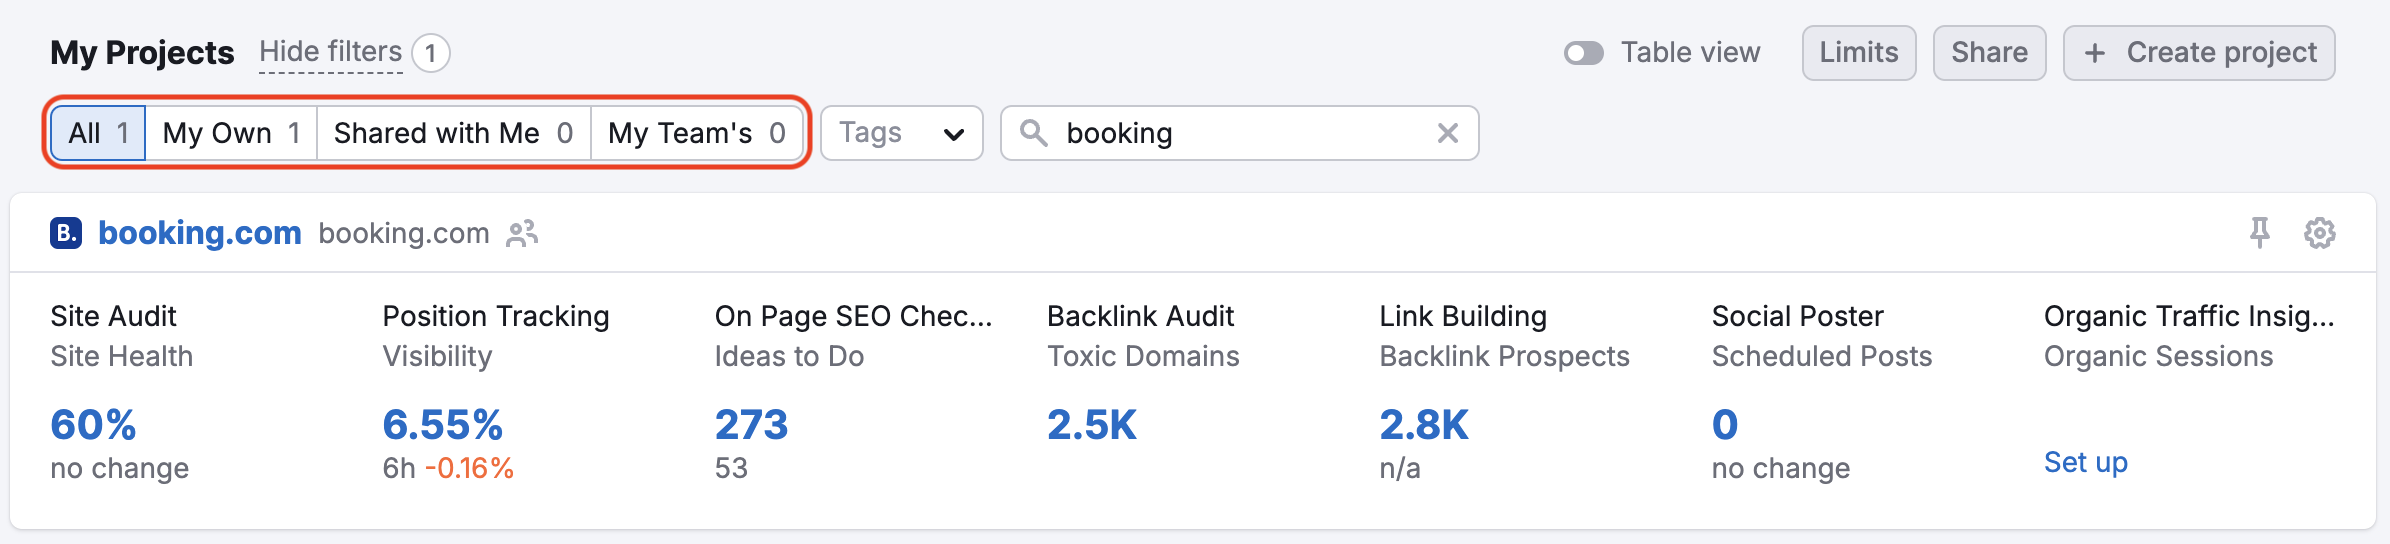Viewport: 2390px width, 544px height.
Task: Open the booking.com project link
Action: pos(200,233)
